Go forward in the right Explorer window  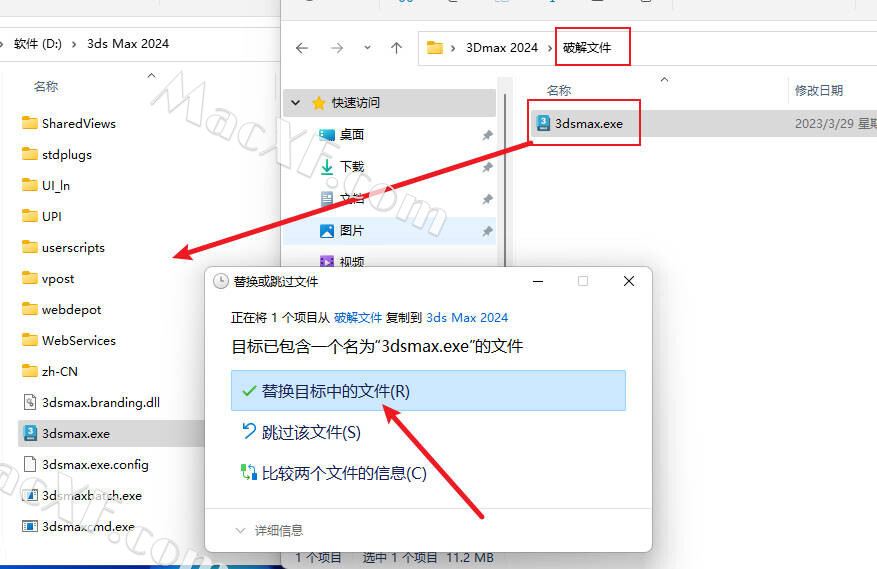(337, 48)
